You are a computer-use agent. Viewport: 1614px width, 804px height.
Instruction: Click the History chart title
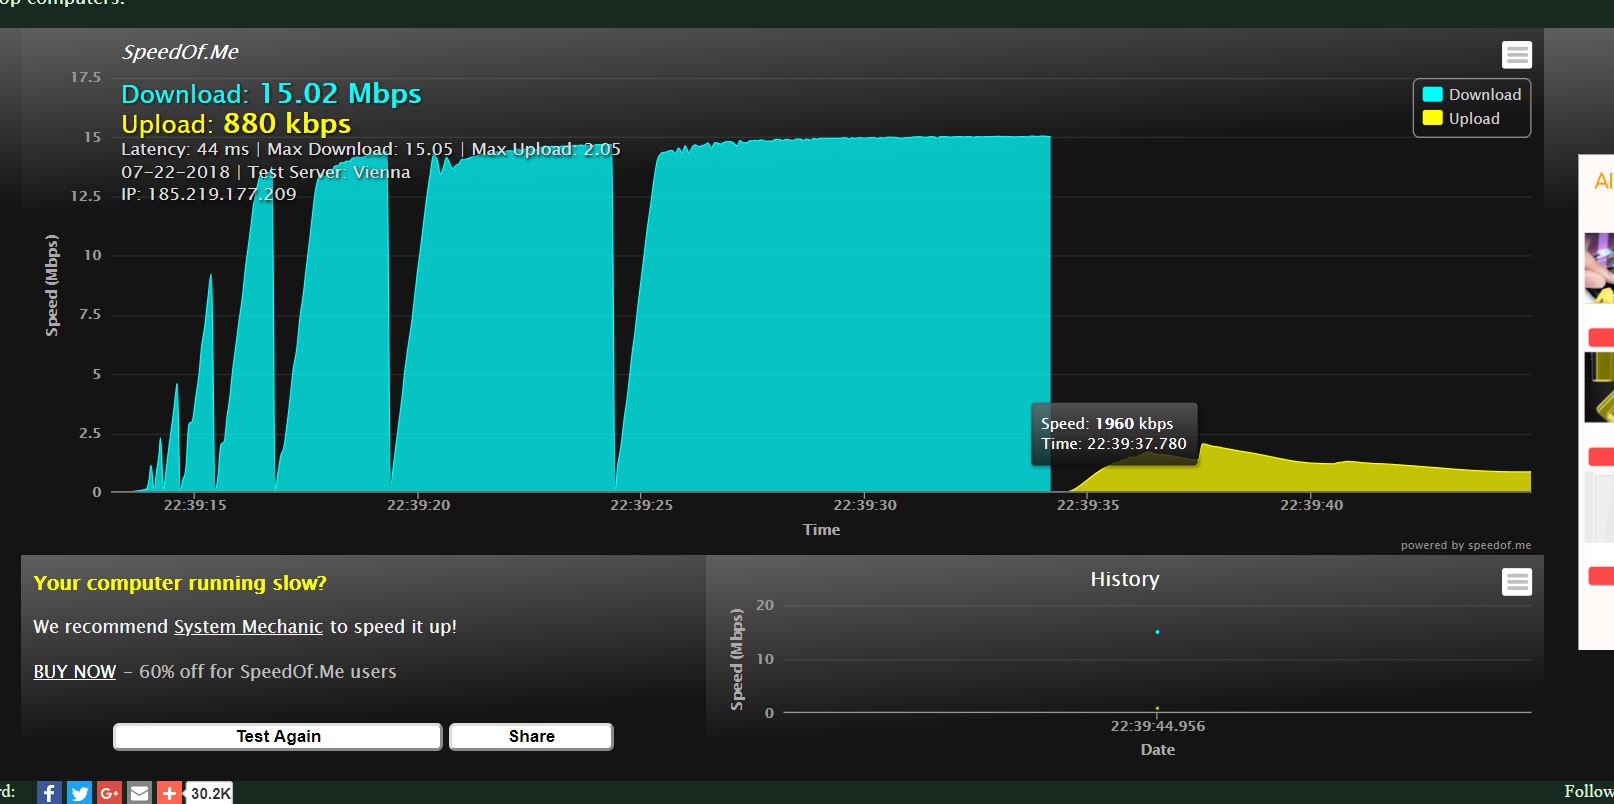[1125, 579]
